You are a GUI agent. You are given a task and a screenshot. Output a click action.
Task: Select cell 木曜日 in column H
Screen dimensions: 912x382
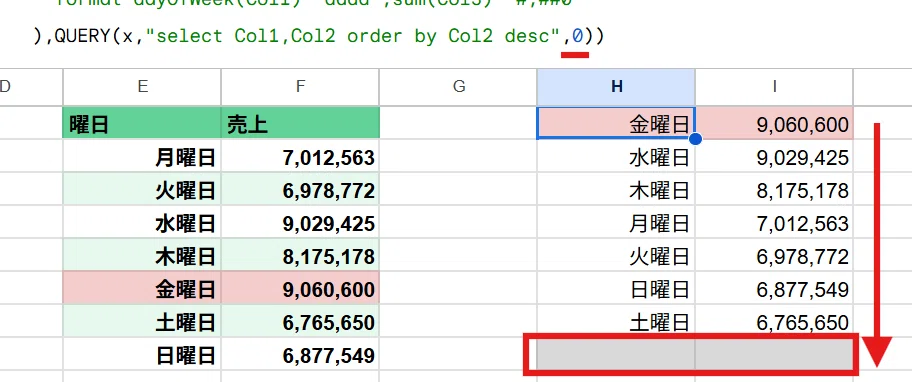click(616, 190)
